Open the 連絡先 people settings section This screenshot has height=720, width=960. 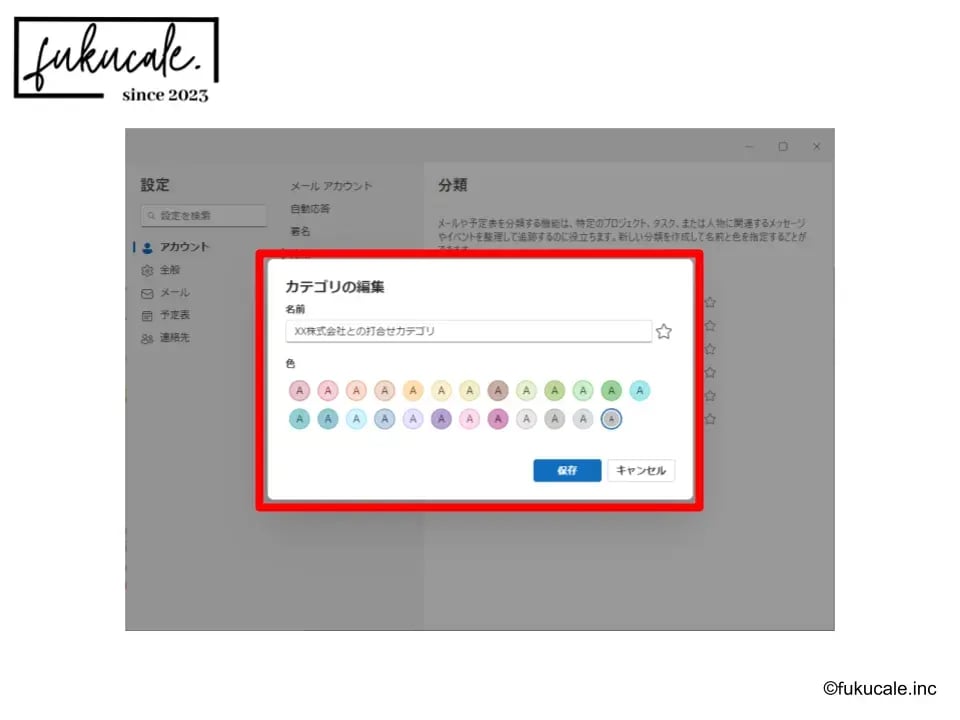point(165,337)
